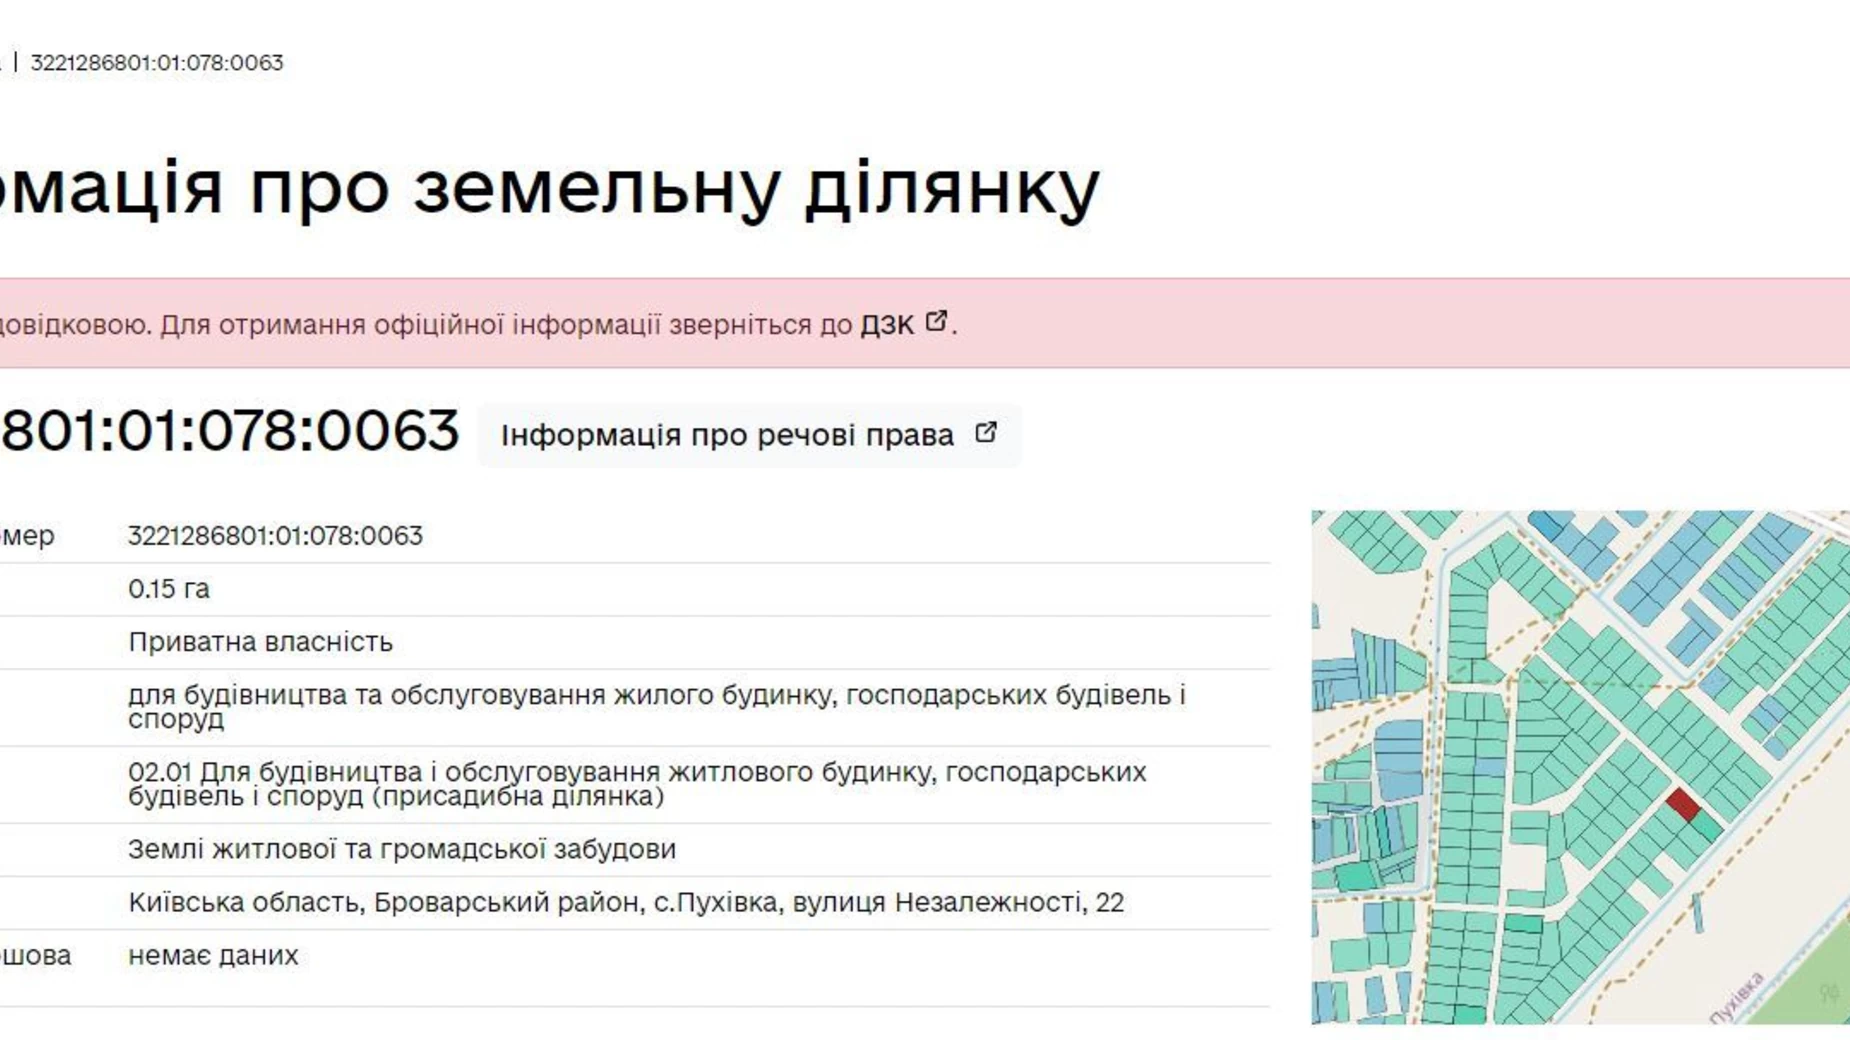Viewport: 1850px width, 1040px height.
Task: Select the Приватна власність value
Action: 260,642
